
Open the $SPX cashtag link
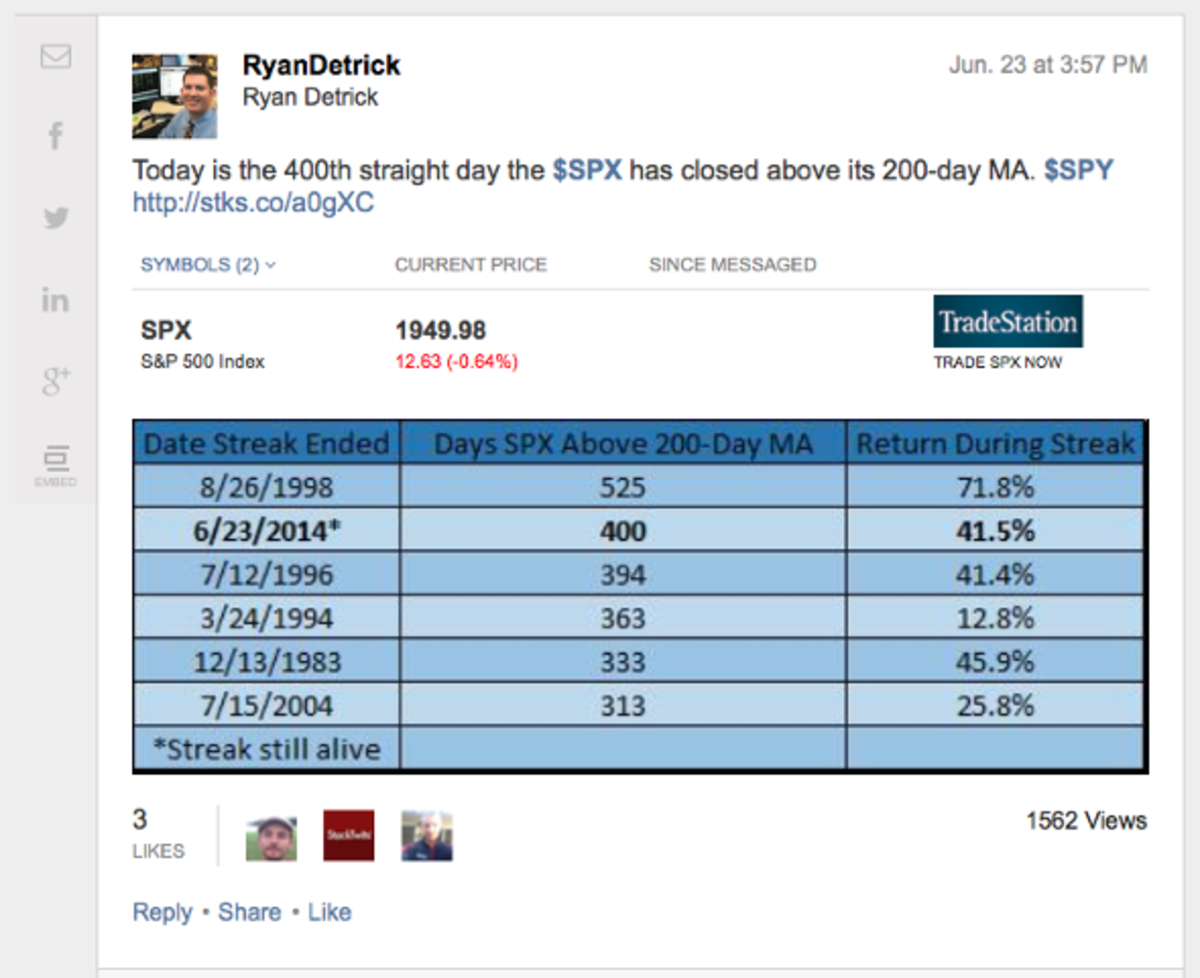coord(587,170)
